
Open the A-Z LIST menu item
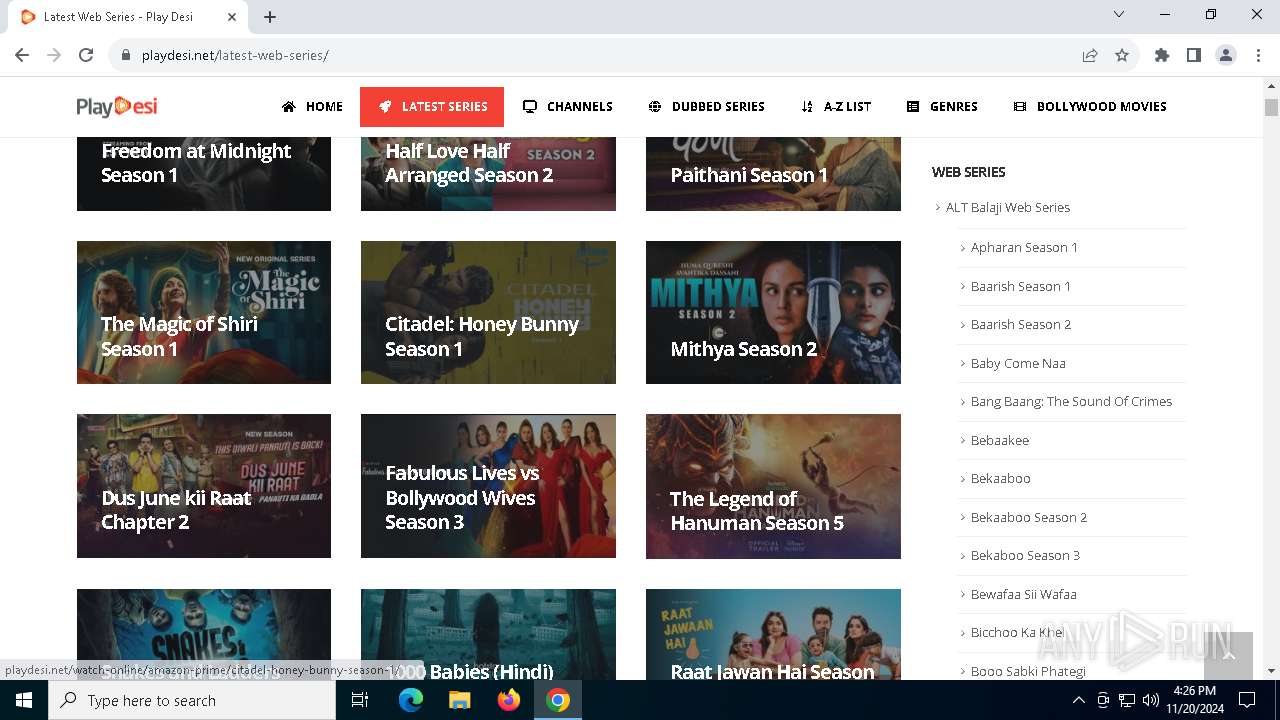[x=836, y=106]
